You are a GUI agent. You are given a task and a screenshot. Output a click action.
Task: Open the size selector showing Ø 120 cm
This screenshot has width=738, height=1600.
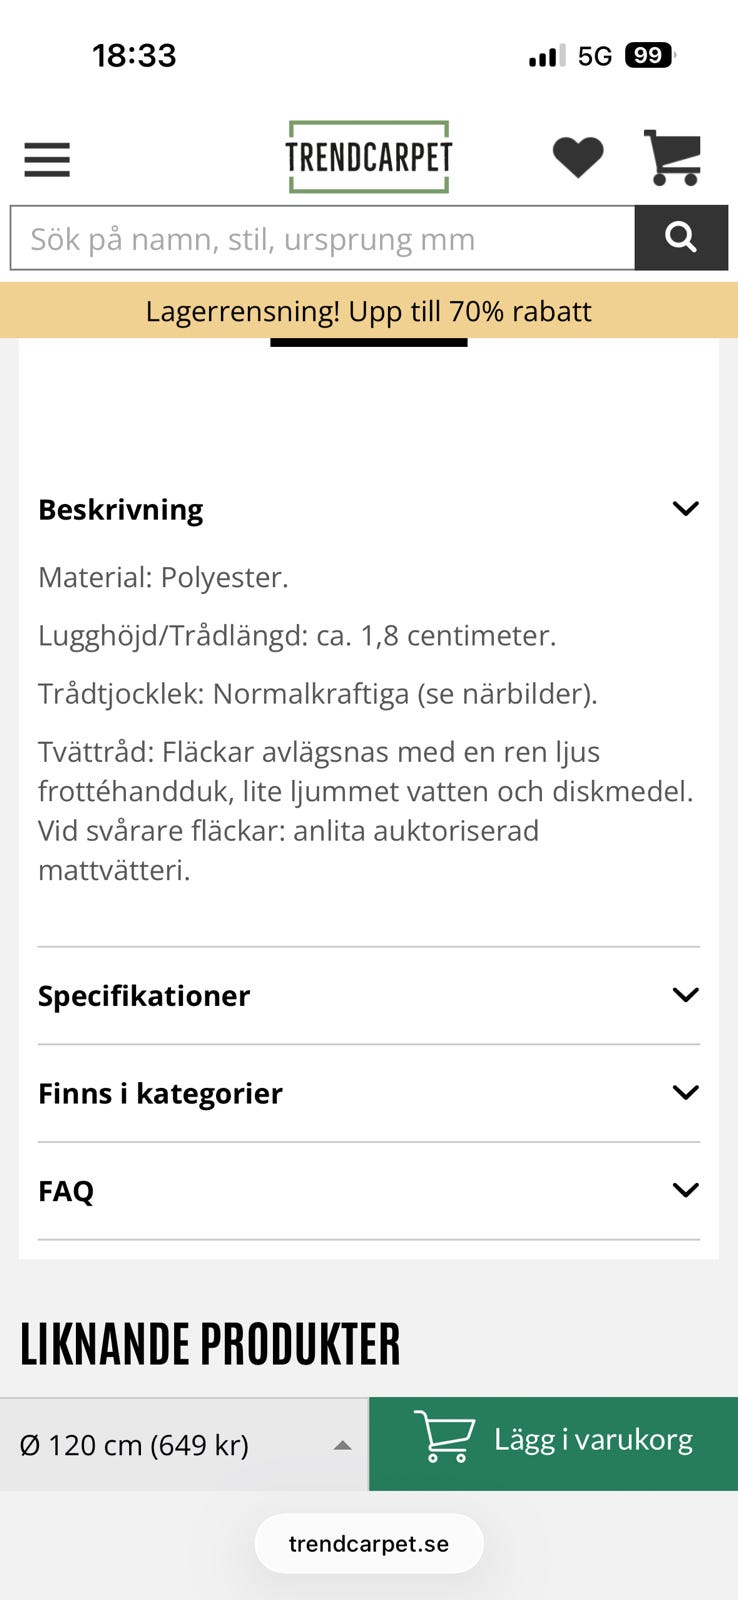pos(184,1444)
